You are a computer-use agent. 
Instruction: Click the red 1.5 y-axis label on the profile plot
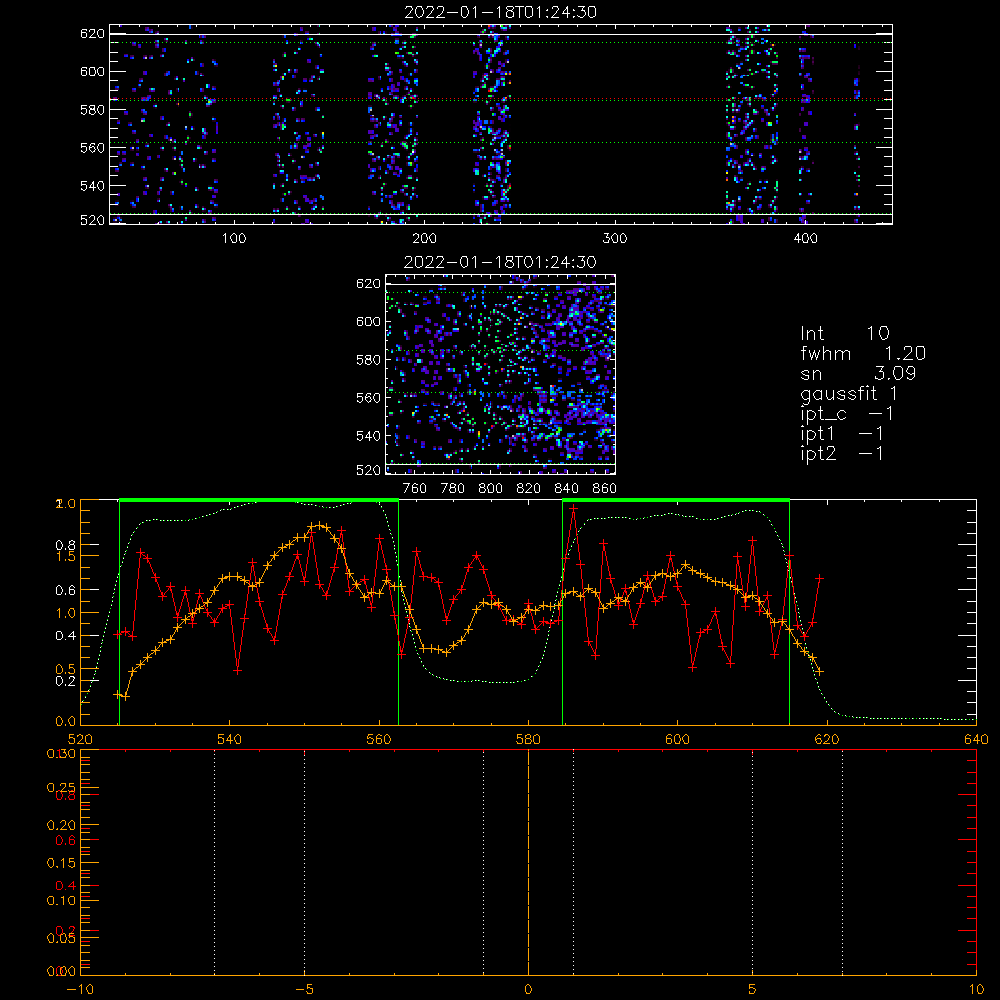[x=66, y=556]
